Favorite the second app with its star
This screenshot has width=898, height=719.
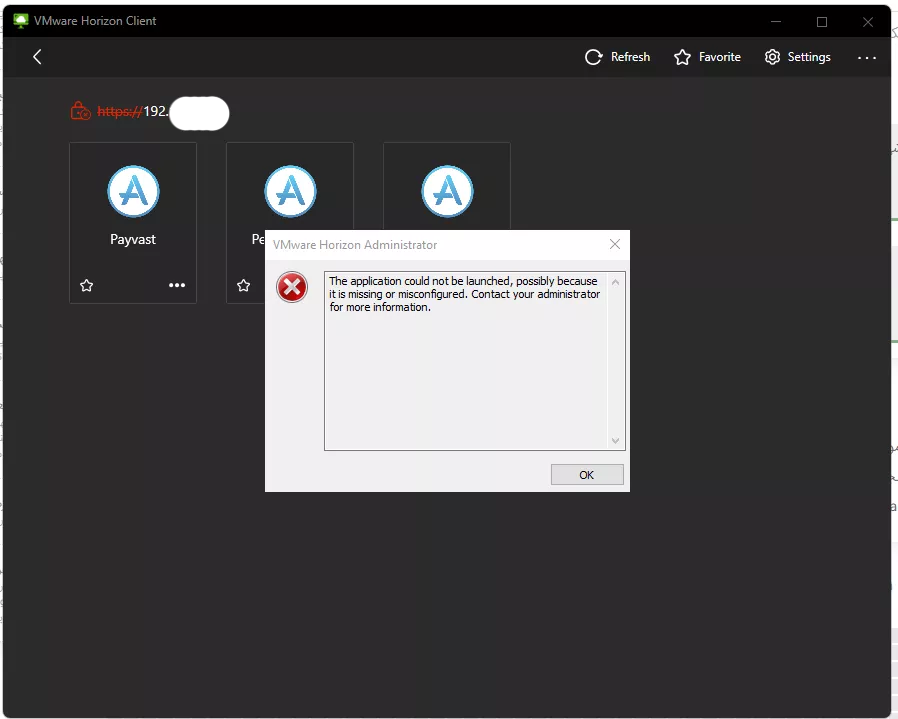click(243, 285)
